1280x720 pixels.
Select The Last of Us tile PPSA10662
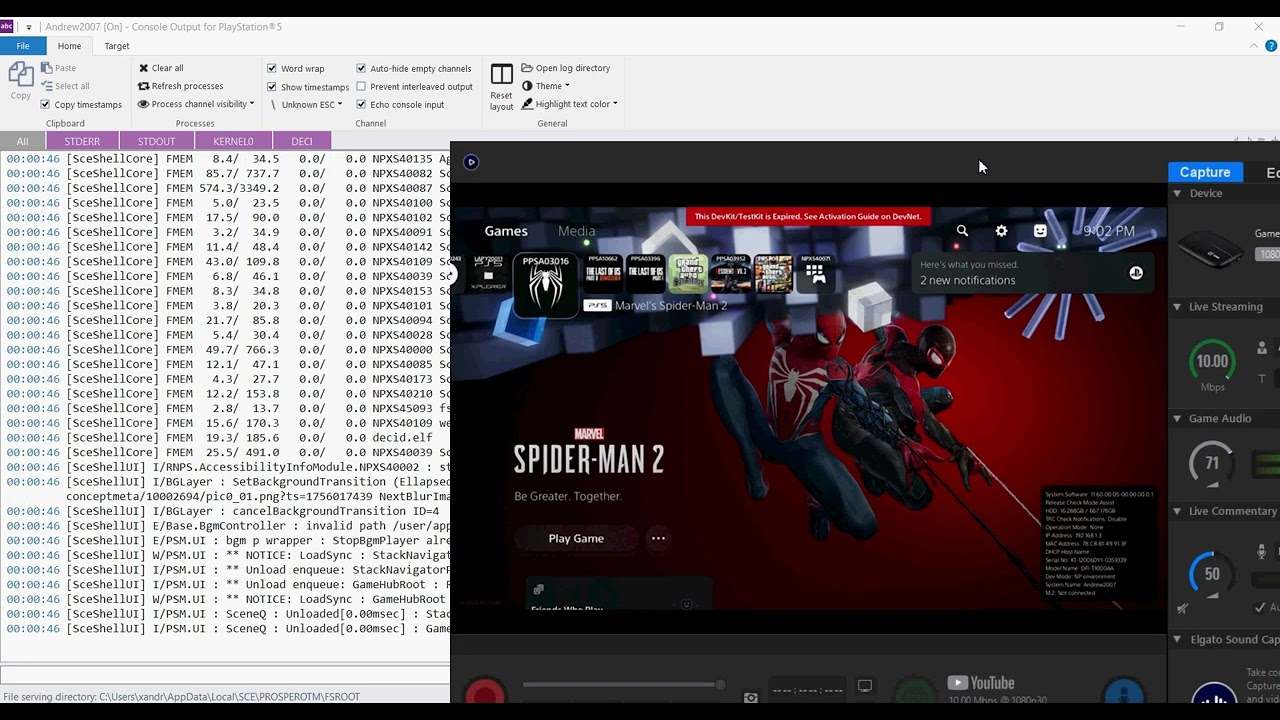pyautogui.click(x=603, y=273)
